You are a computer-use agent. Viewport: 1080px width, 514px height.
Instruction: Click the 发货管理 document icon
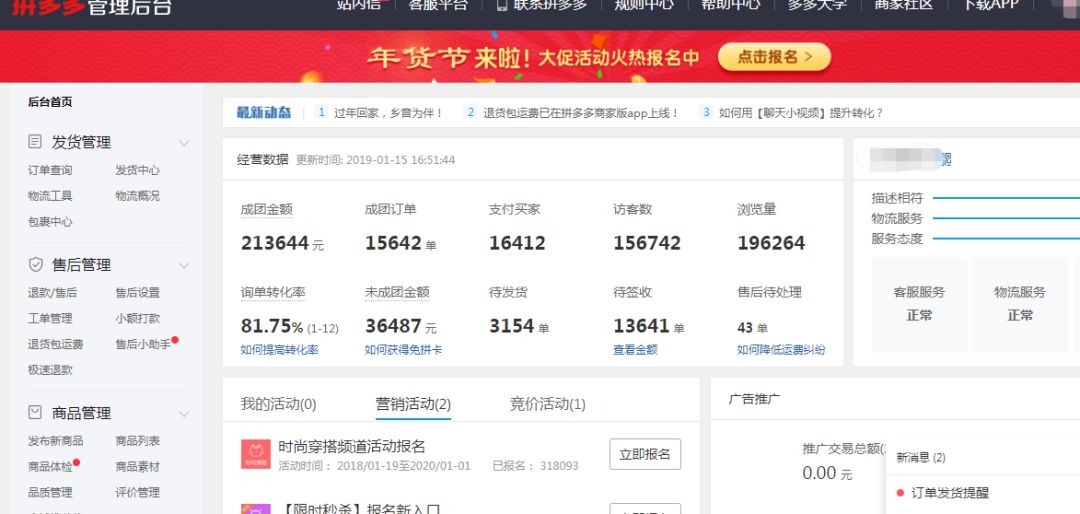coord(35,142)
